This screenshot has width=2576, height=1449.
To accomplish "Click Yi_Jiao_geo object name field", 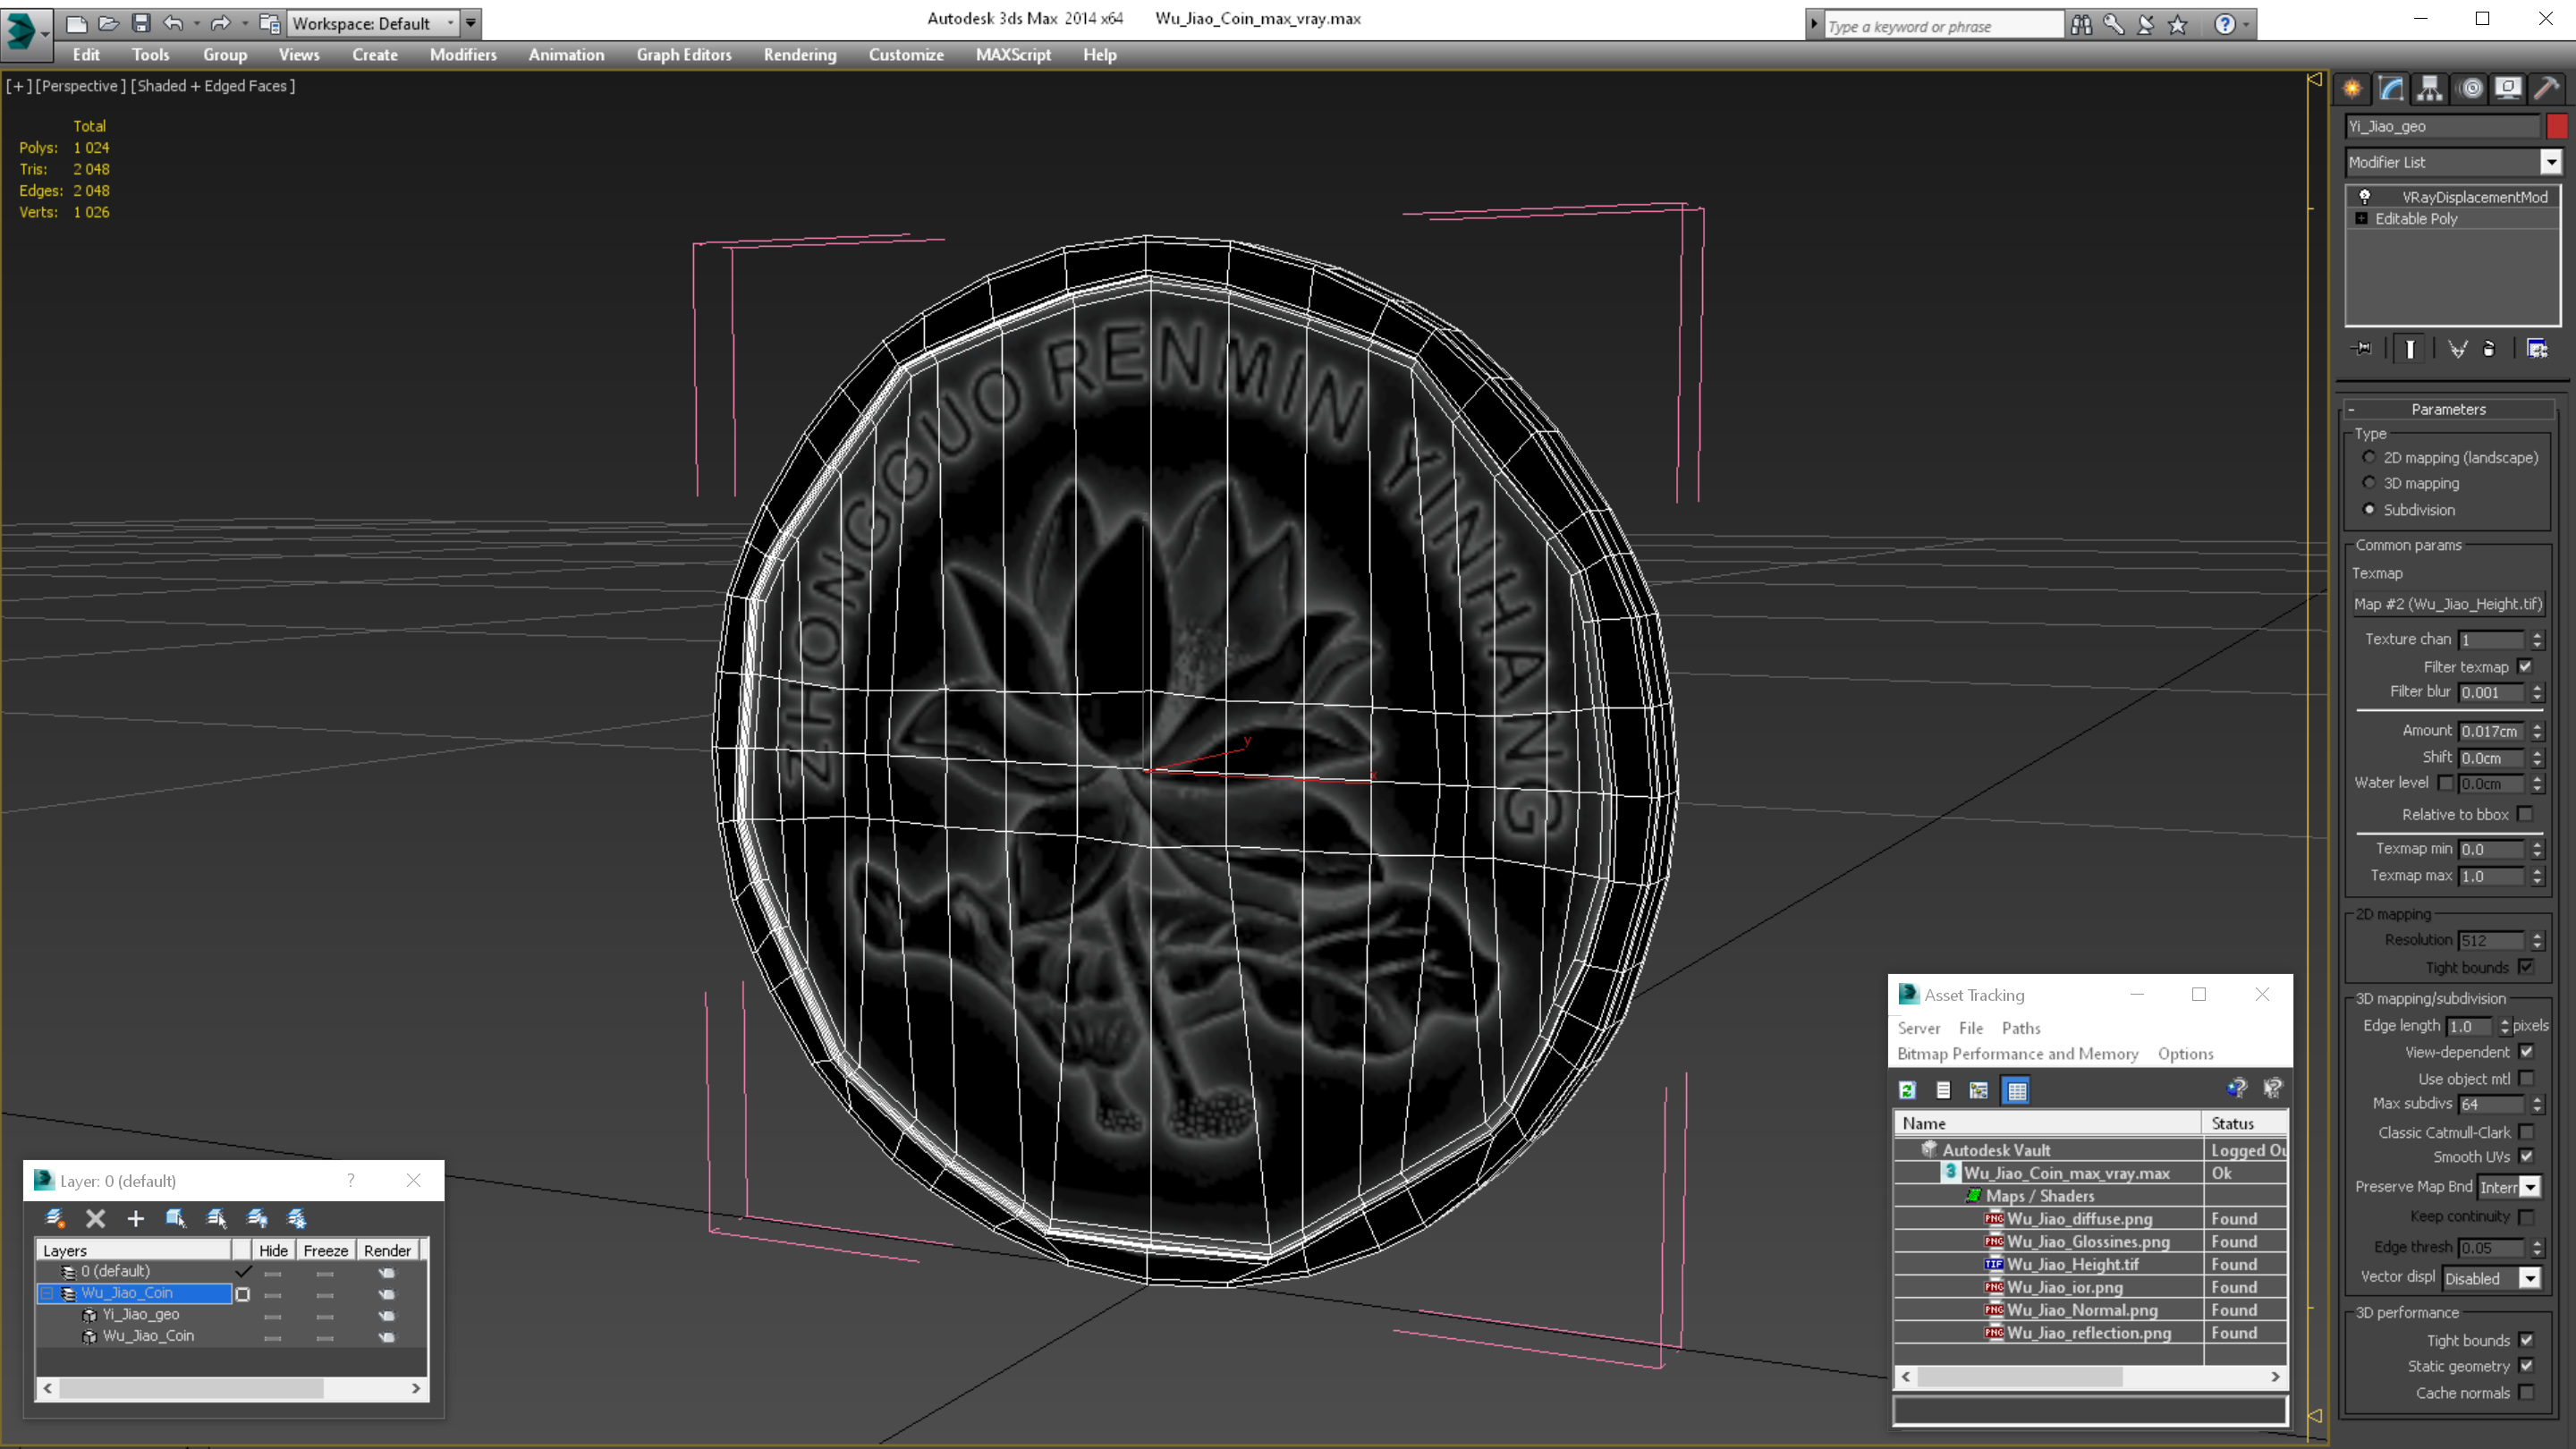I will point(2442,126).
